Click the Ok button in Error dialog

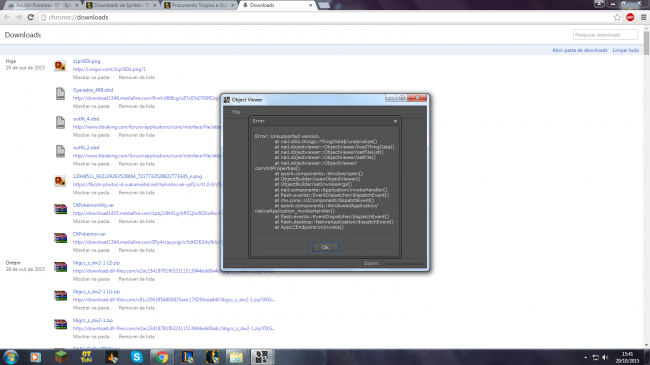coord(325,247)
